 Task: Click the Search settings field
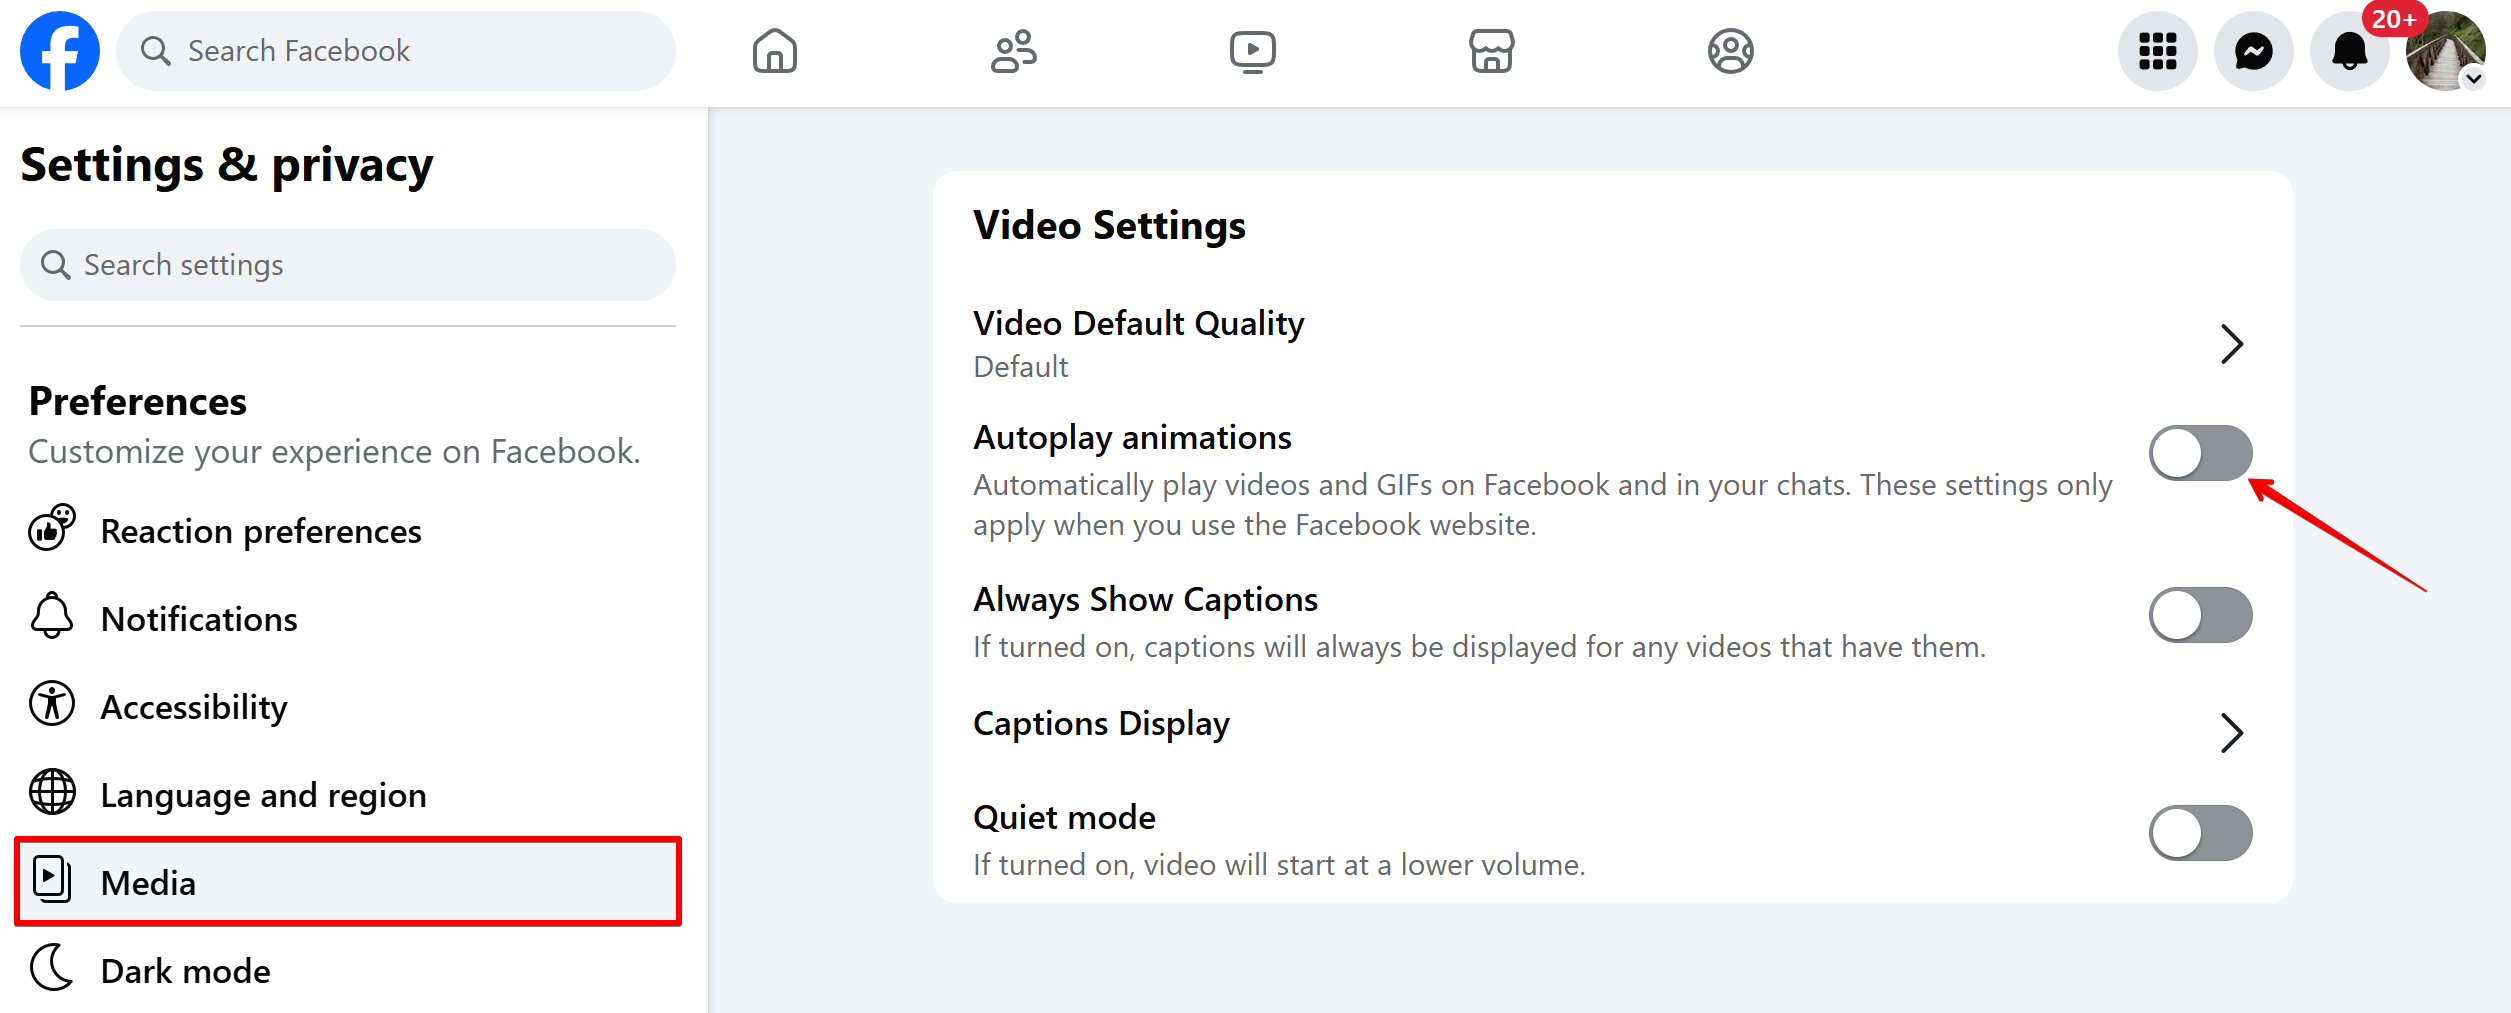[x=347, y=265]
